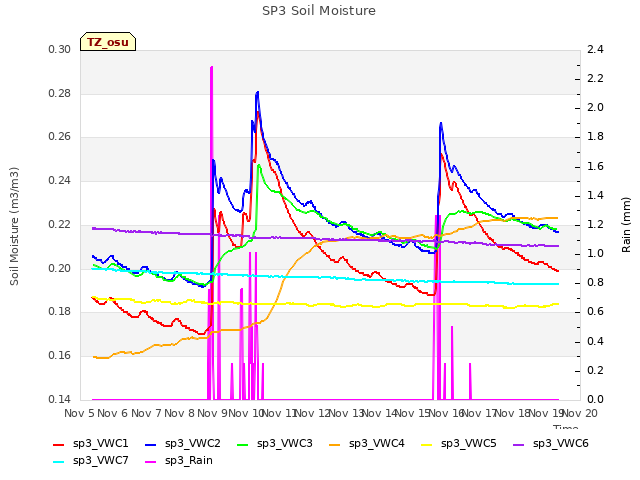This screenshot has height=480, width=640.
Task: Click the 2.2 right axis tick label
Action: 595,78
